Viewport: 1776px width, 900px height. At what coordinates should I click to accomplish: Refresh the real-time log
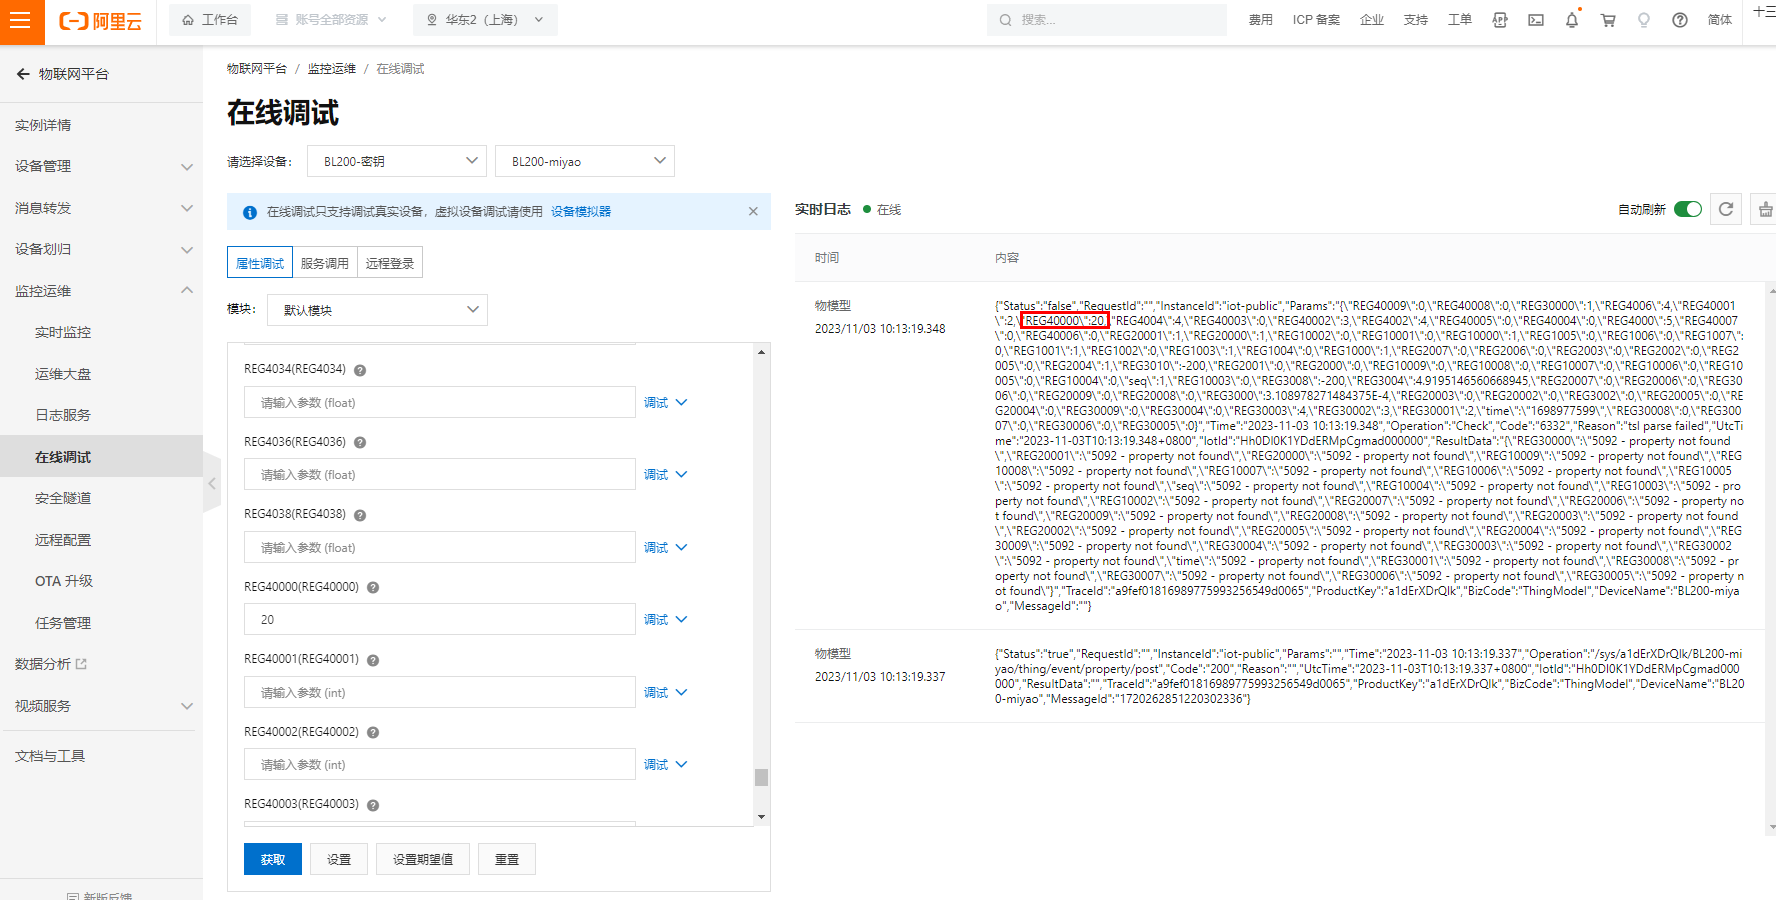click(x=1726, y=209)
